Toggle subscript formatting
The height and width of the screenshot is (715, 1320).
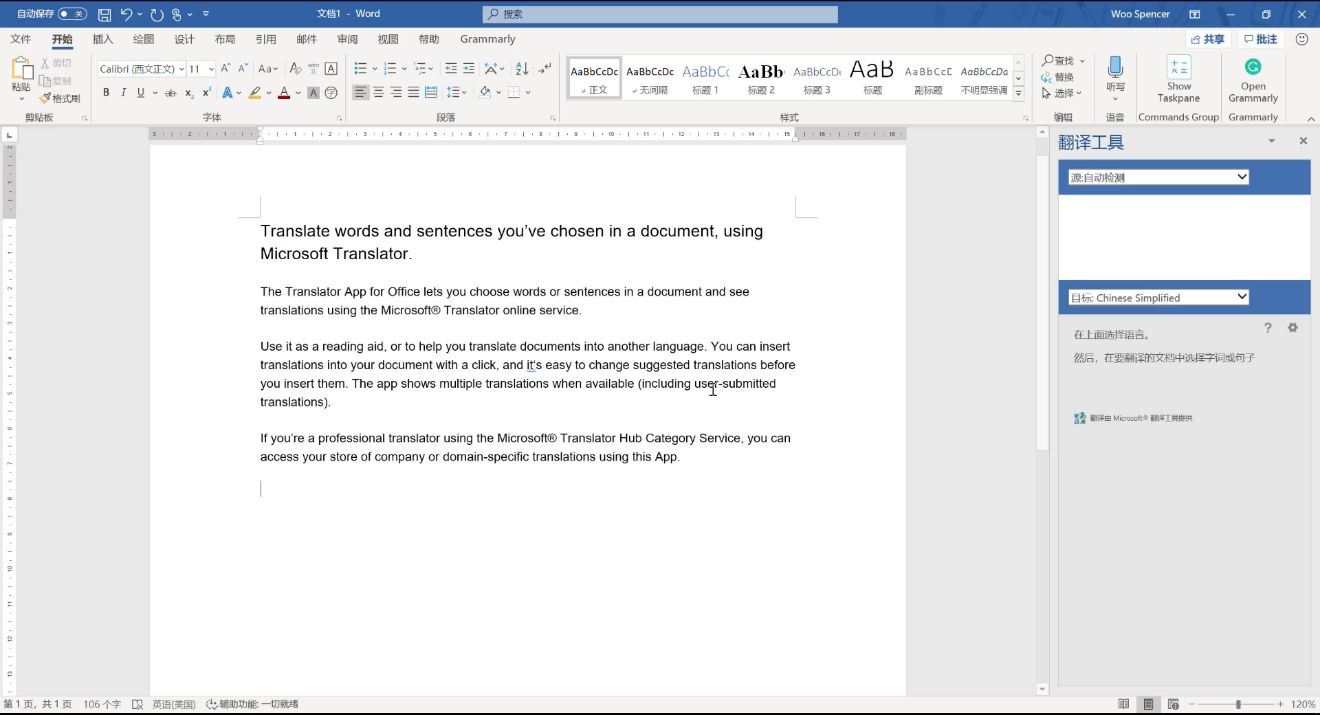point(189,93)
